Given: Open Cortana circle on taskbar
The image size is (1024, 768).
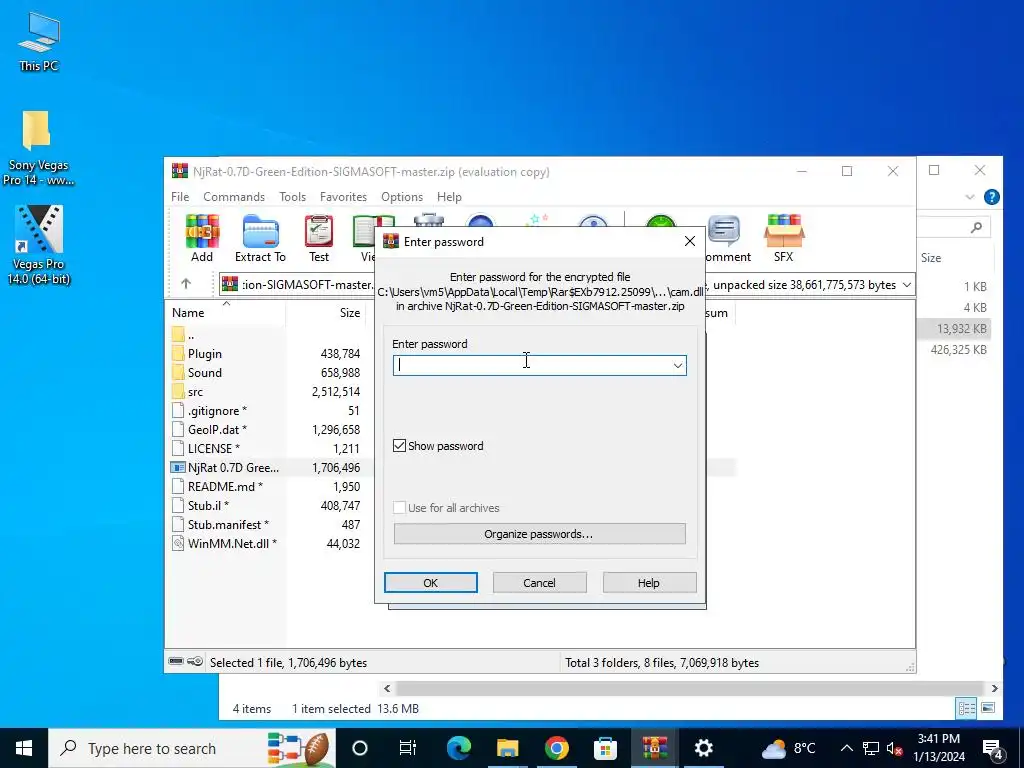Looking at the screenshot, I should point(360,748).
